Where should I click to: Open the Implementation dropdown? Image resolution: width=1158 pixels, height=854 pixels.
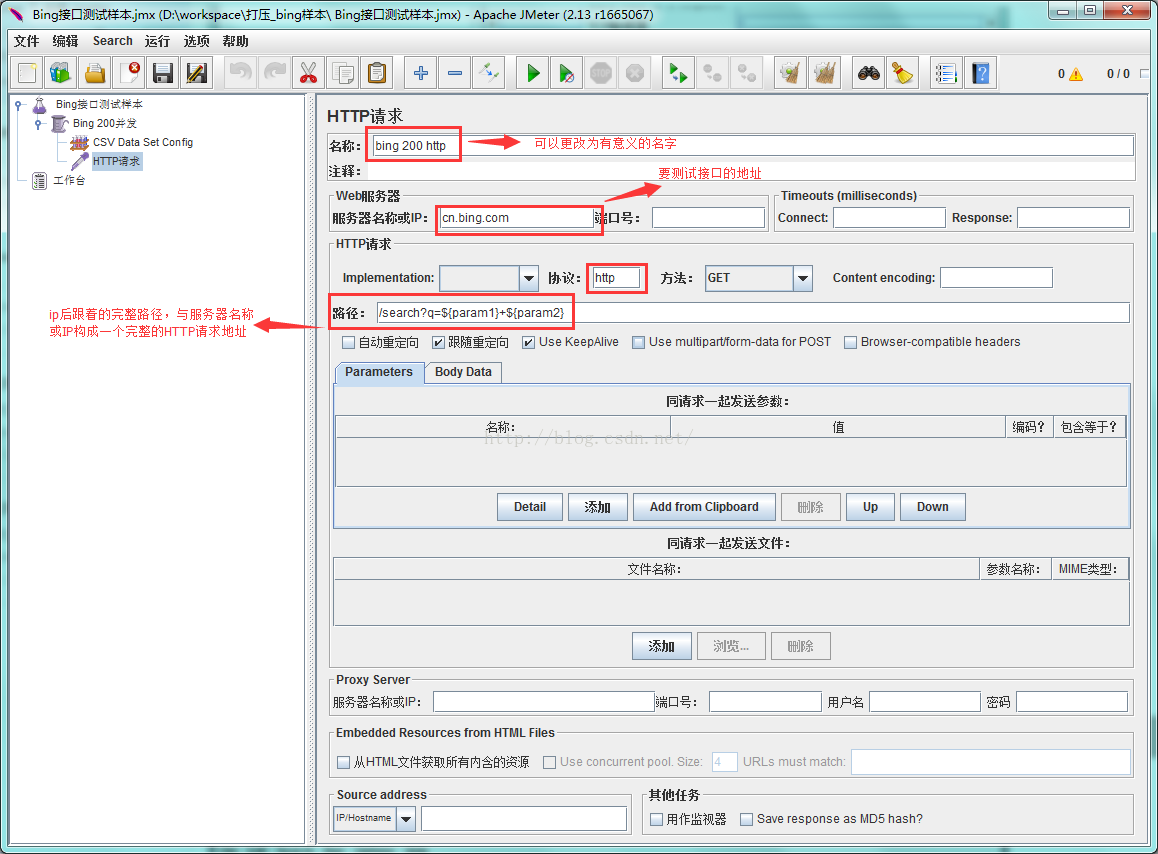529,279
